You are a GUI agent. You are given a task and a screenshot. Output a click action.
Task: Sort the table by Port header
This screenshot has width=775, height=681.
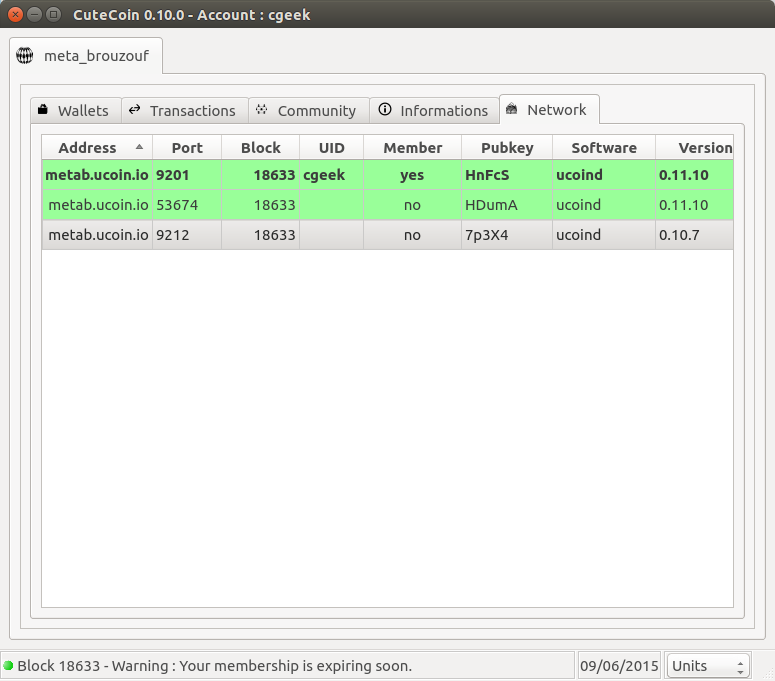click(187, 147)
